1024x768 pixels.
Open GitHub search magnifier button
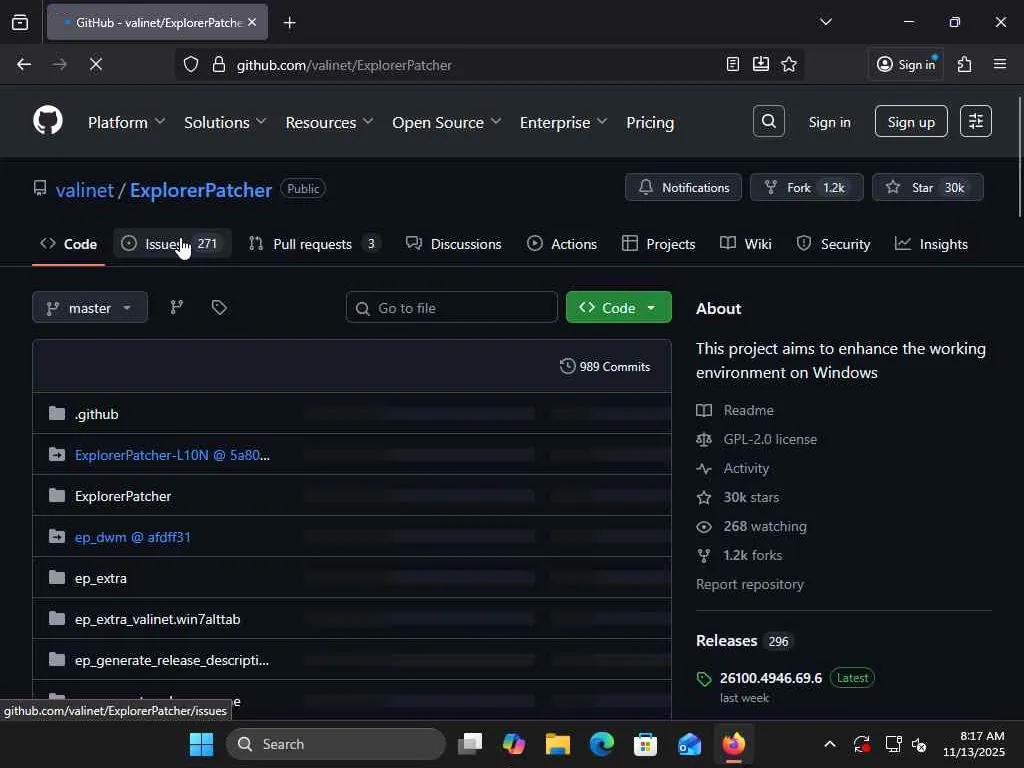[769, 121]
